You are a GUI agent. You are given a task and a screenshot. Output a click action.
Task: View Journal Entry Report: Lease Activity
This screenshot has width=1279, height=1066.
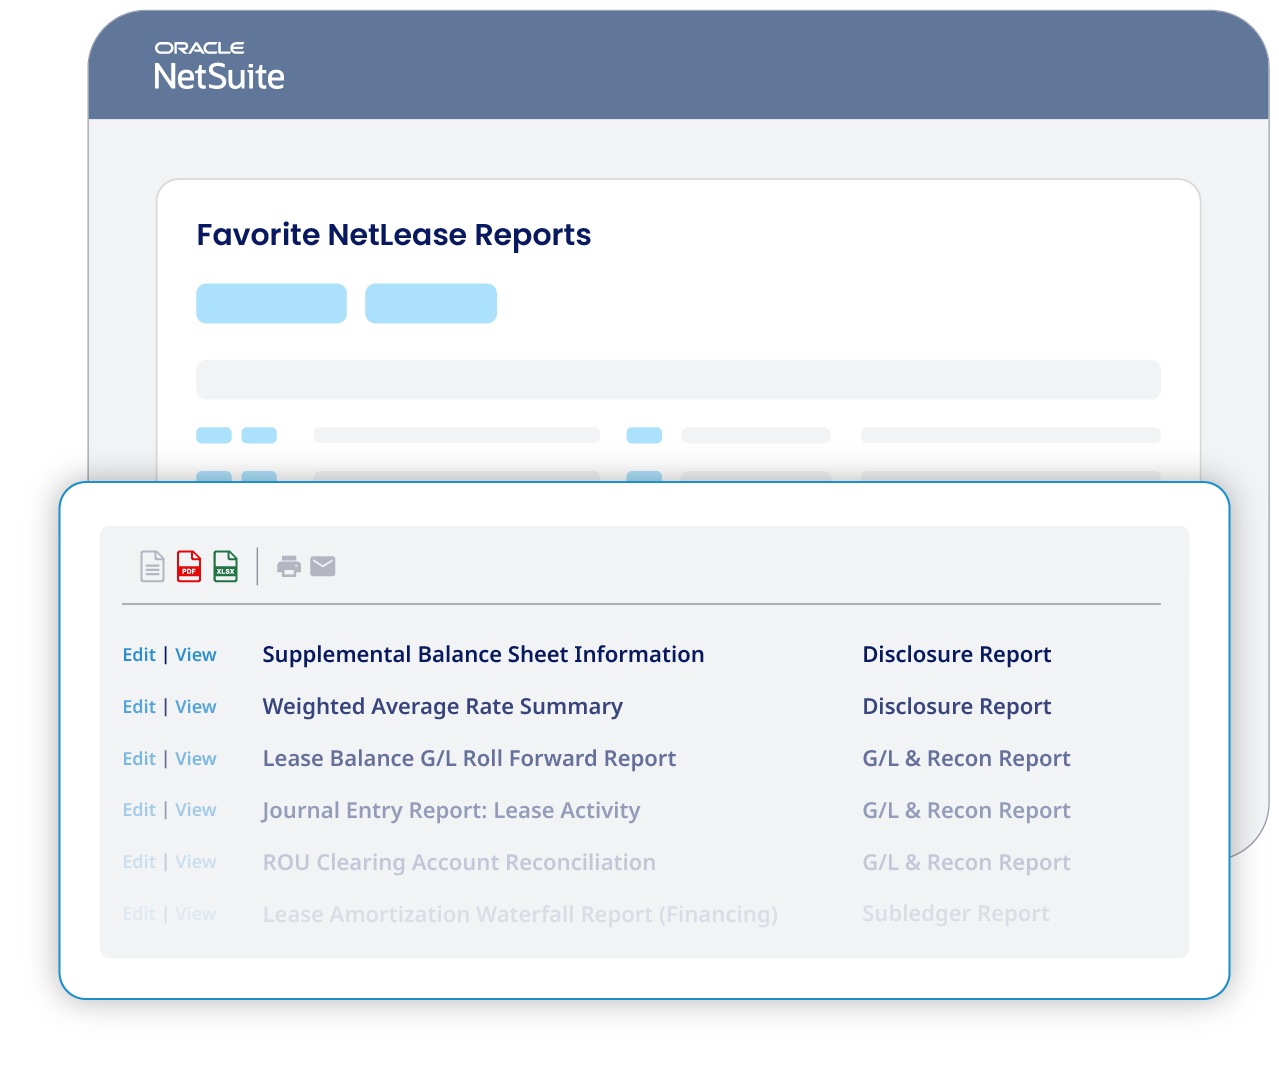196,810
